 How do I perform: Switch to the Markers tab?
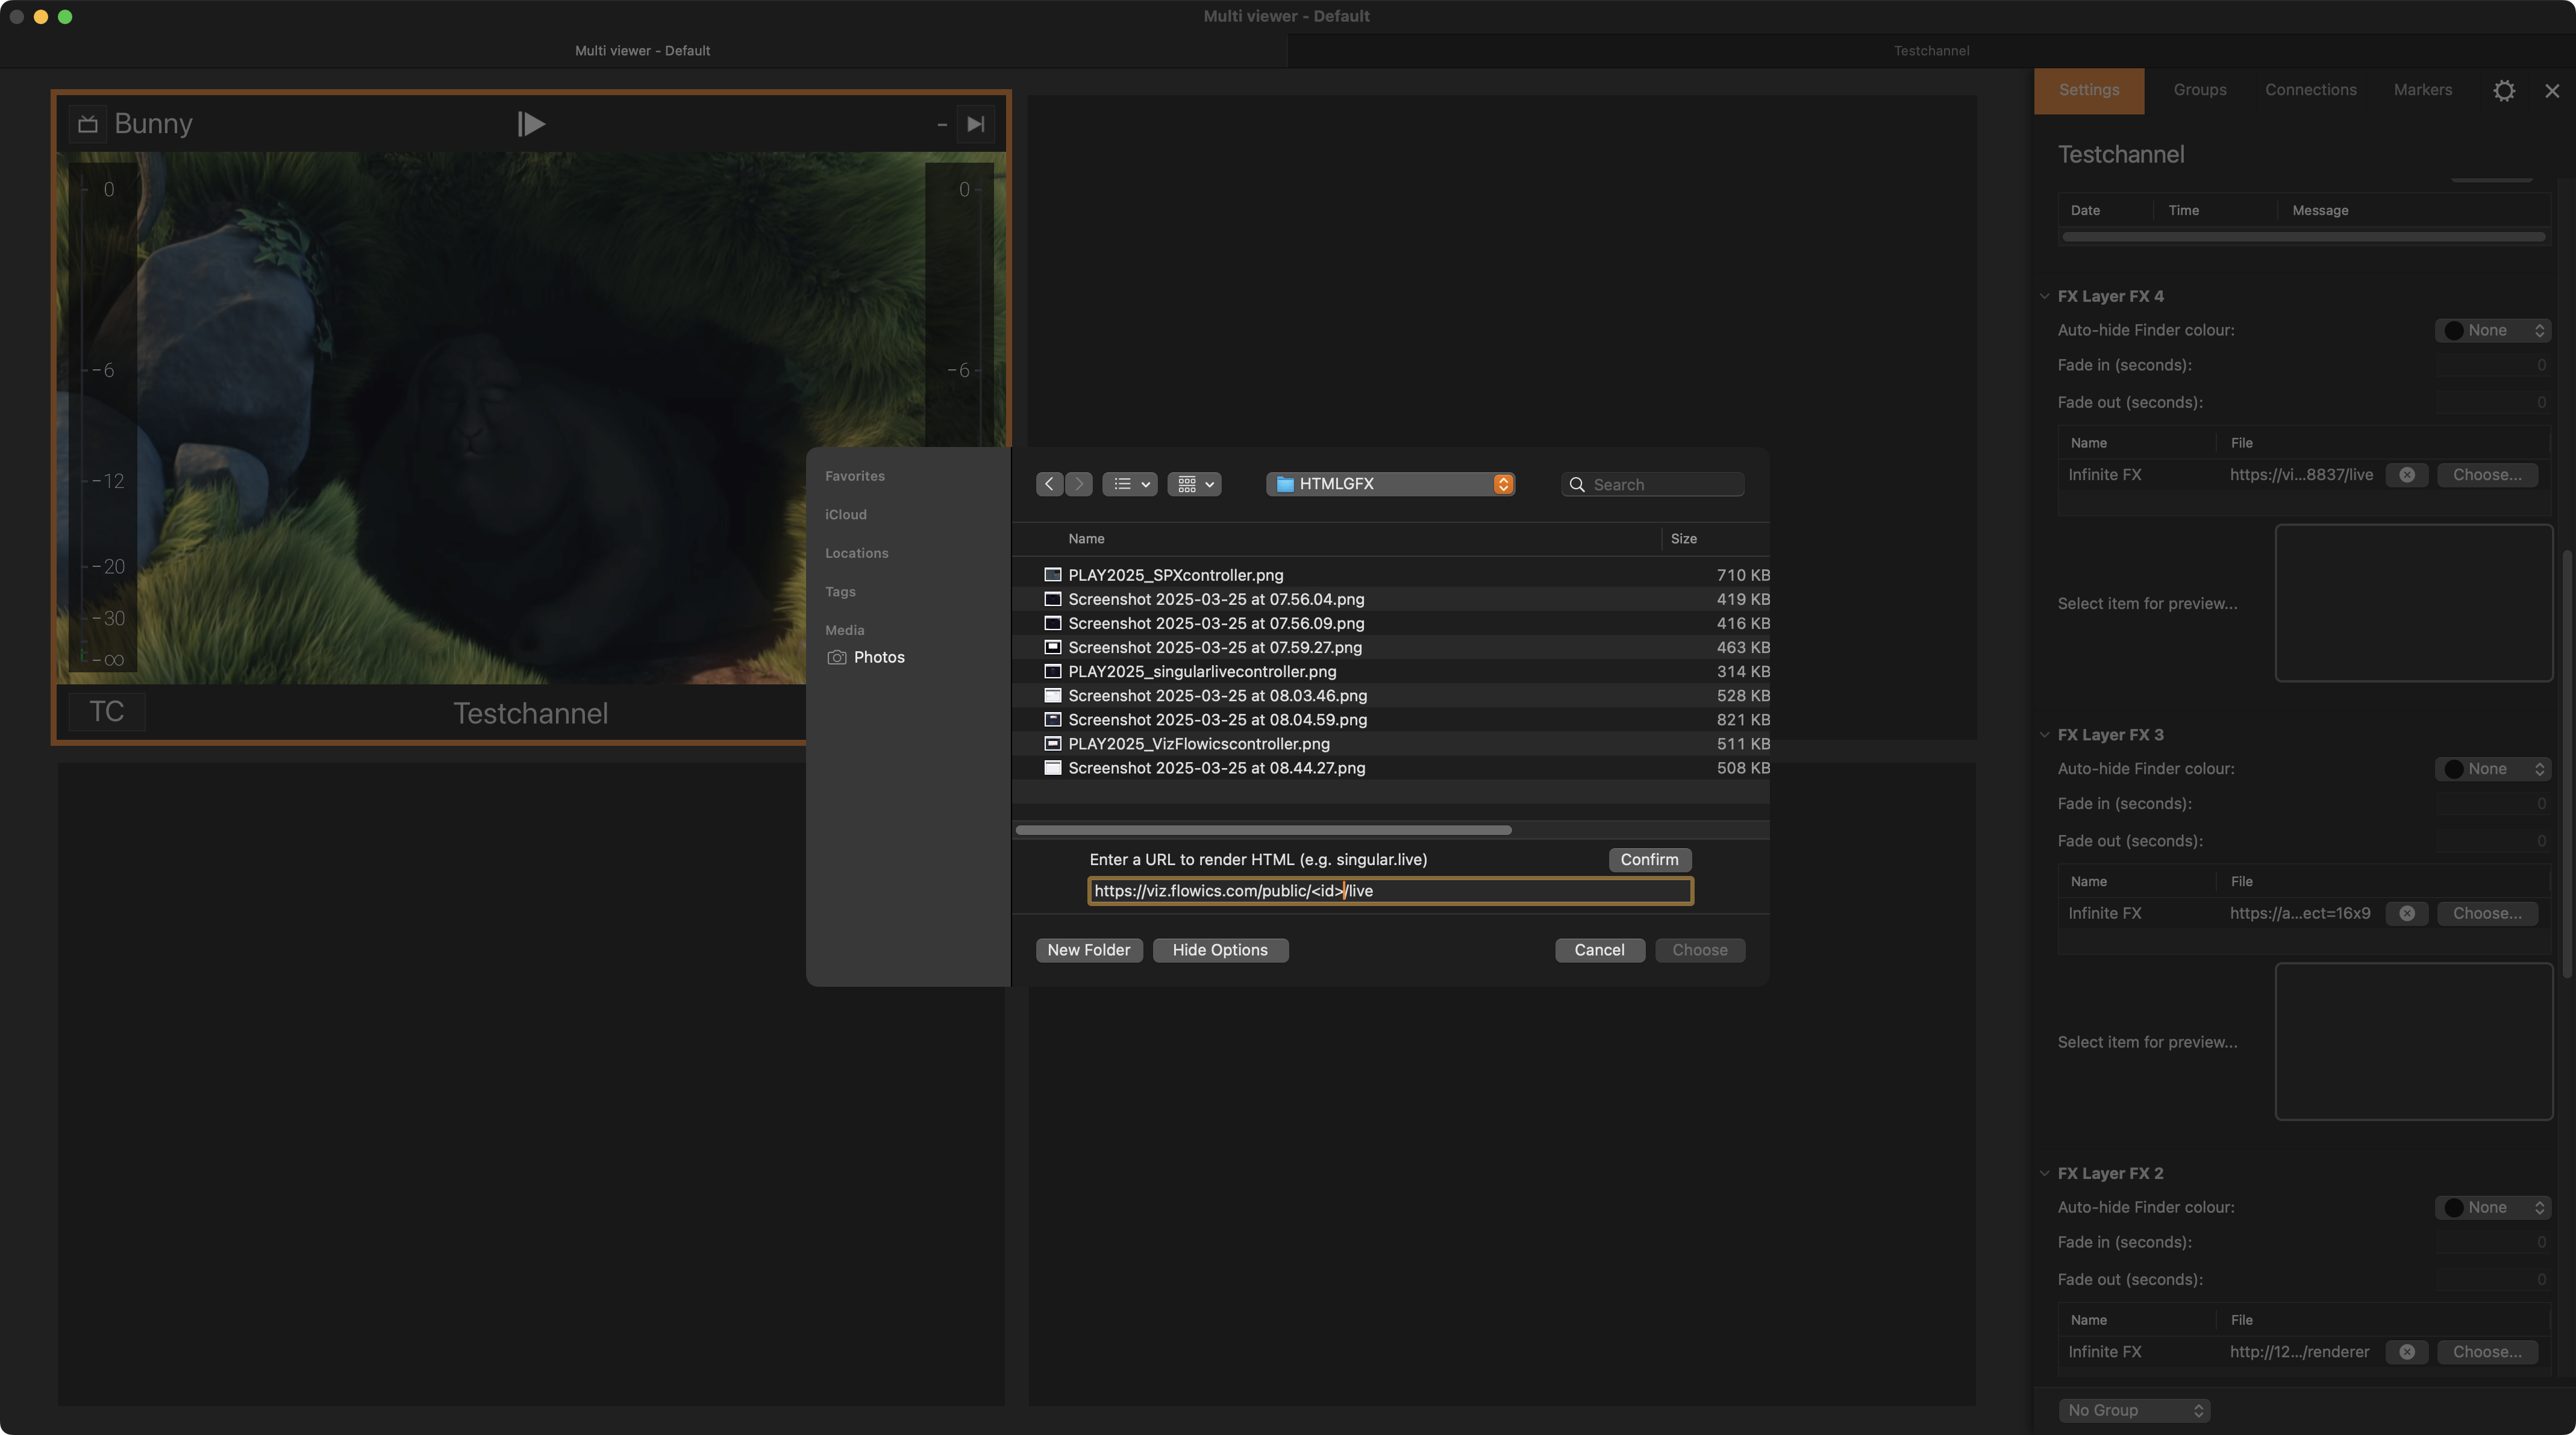pyautogui.click(x=2422, y=90)
